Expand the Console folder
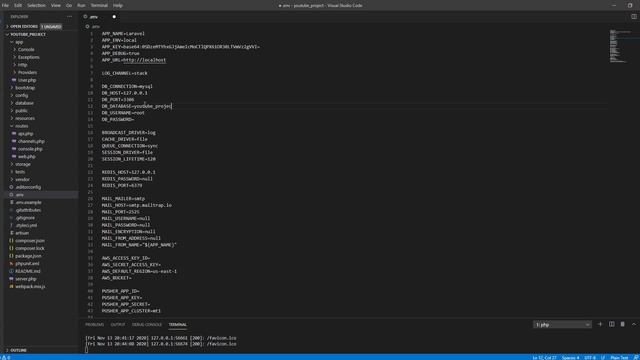This screenshot has height=360, width=640. tap(26, 49)
